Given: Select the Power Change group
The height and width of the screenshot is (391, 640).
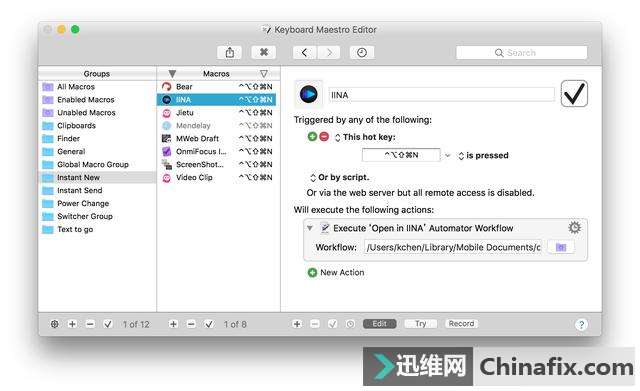Looking at the screenshot, I should [x=97, y=203].
